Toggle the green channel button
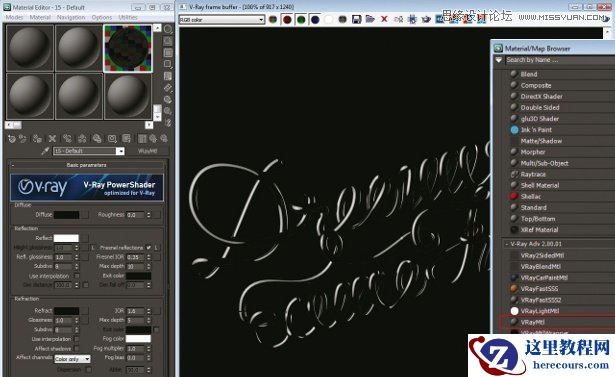The height and width of the screenshot is (377, 615). click(x=301, y=19)
